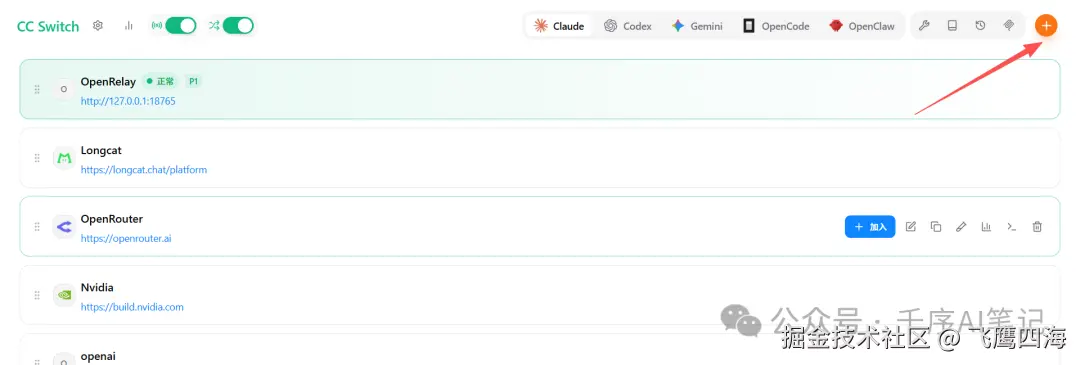
Task: Click the Nvidia provider name
Action: [97, 288]
